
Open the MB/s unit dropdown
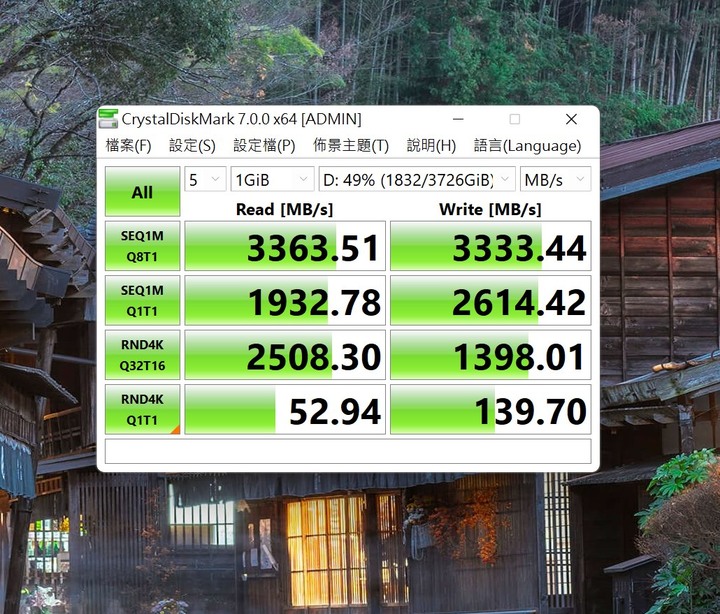click(x=555, y=179)
